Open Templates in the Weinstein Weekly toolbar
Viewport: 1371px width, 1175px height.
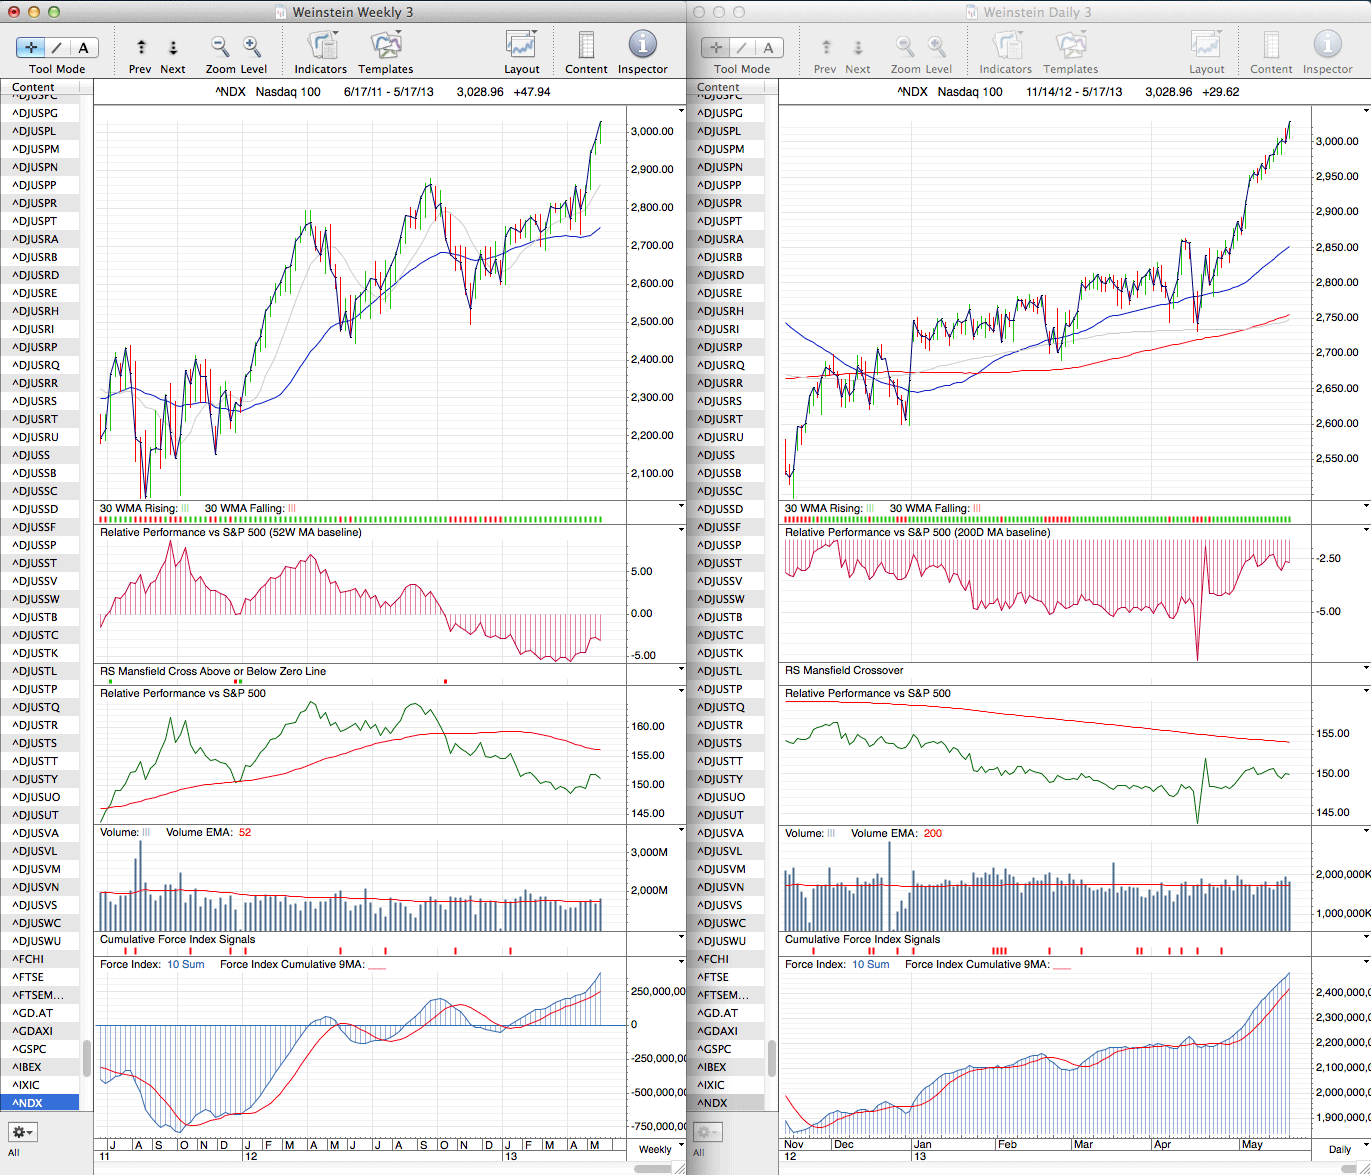(385, 47)
